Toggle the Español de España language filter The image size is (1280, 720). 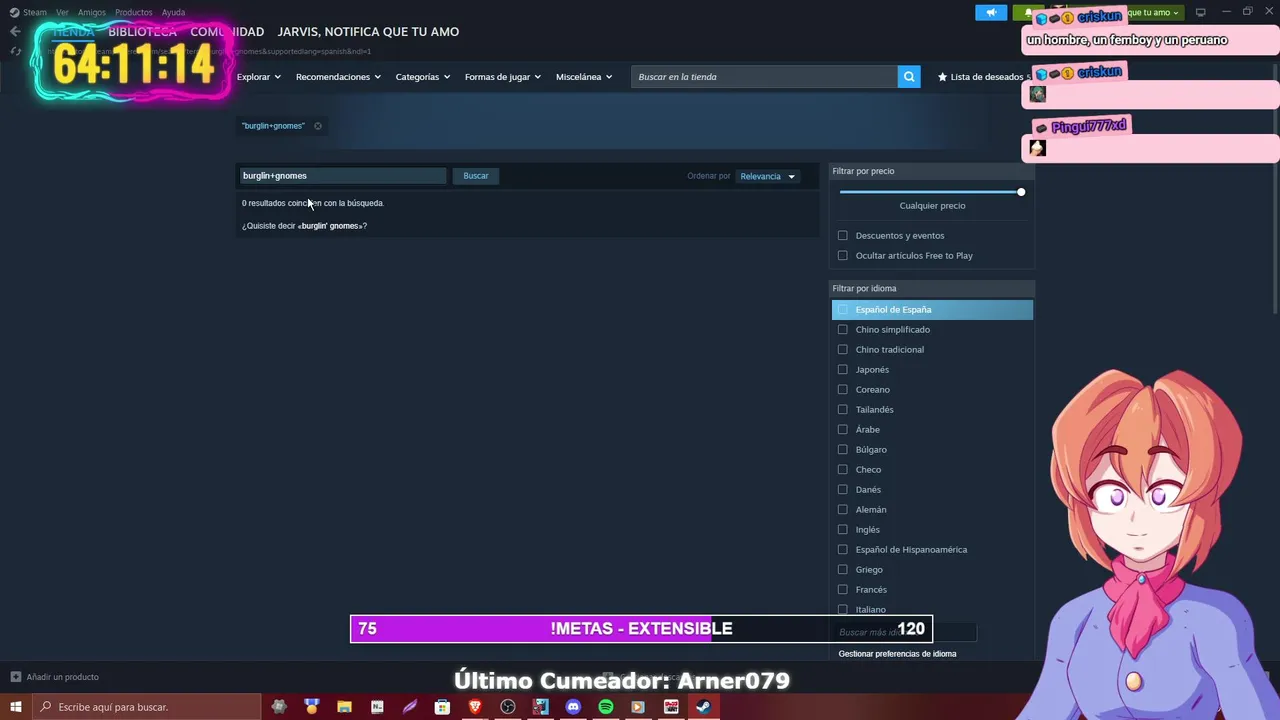[x=932, y=310]
